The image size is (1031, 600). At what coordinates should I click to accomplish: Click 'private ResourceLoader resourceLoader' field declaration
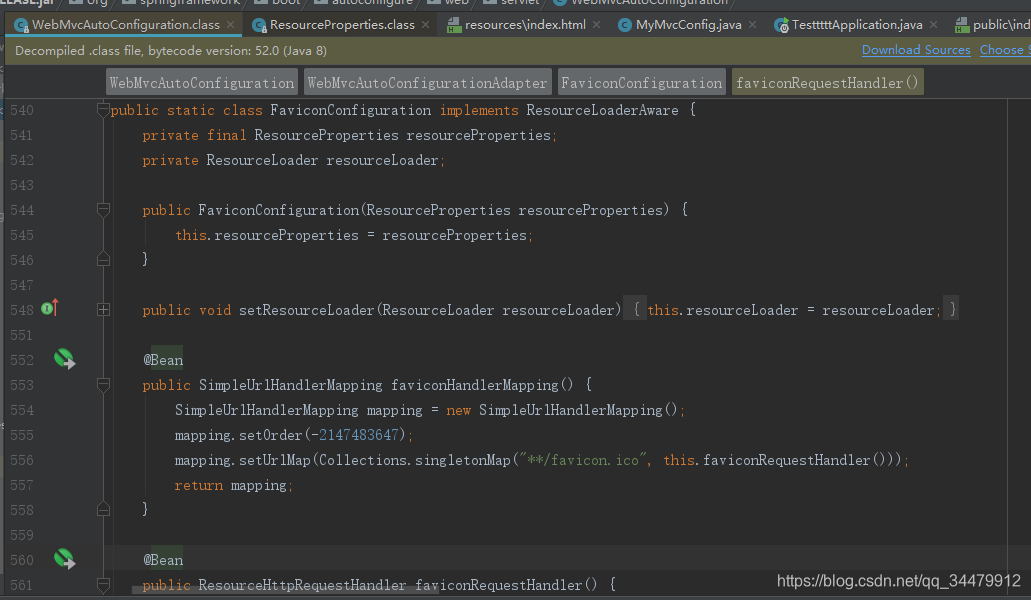pos(293,160)
